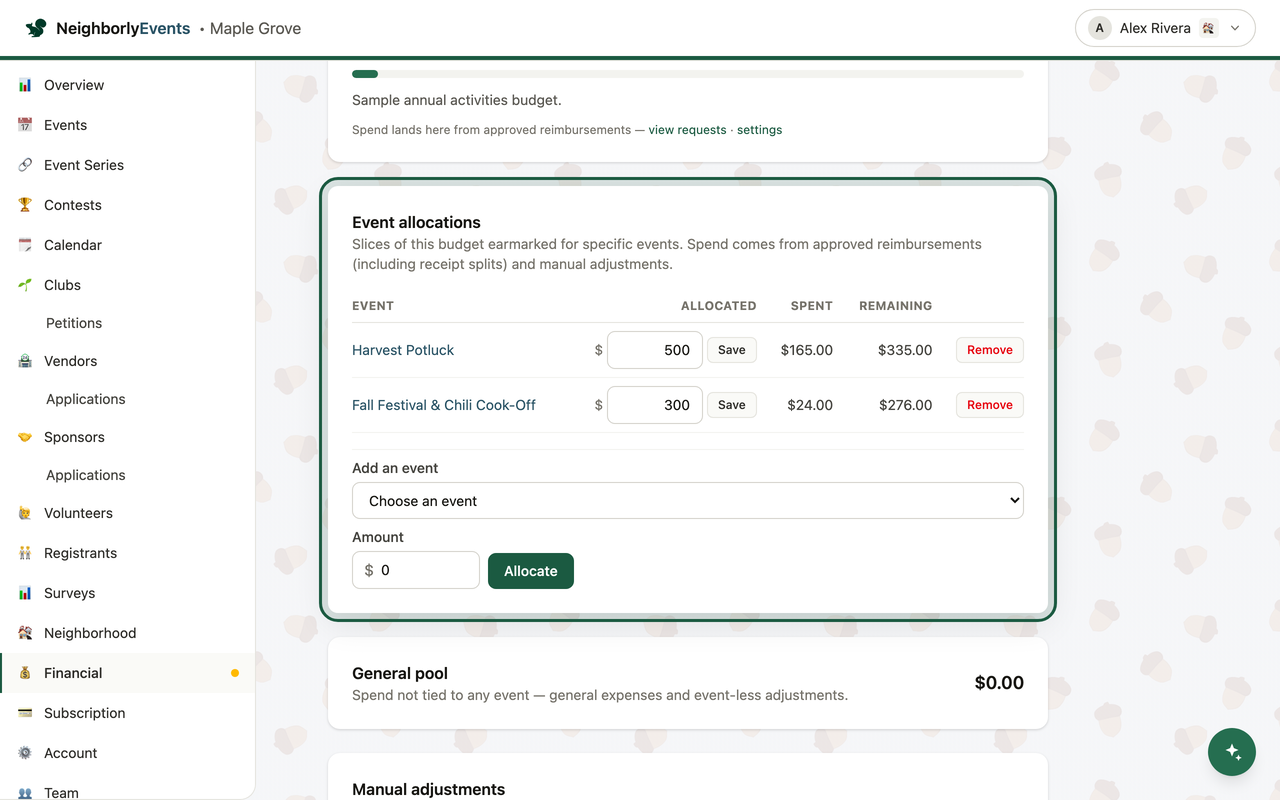Click the NeighborlyEvents squirrel logo

coord(36,28)
